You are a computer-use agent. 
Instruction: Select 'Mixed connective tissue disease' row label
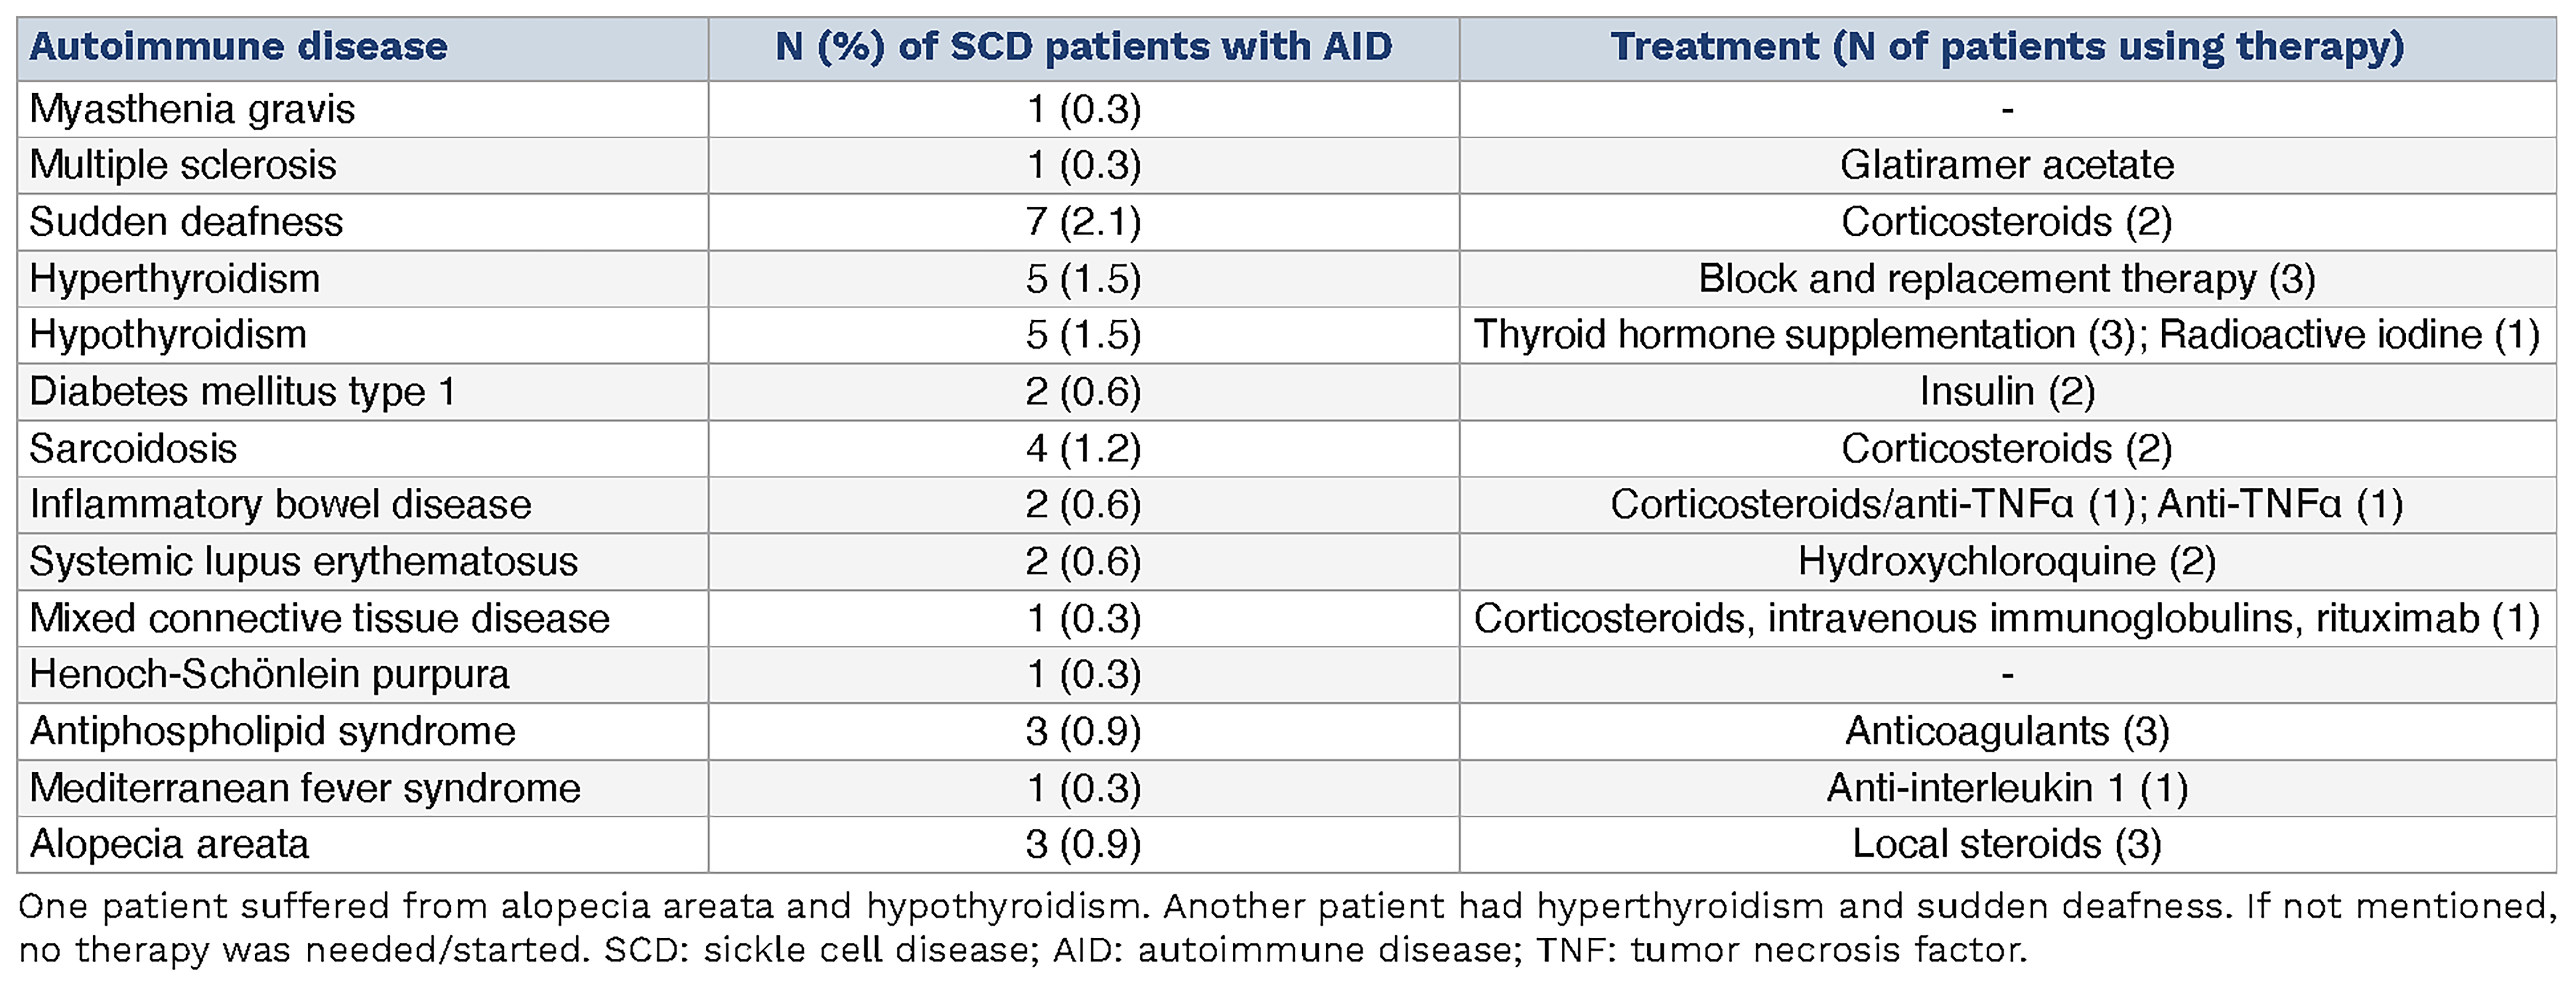point(320,619)
